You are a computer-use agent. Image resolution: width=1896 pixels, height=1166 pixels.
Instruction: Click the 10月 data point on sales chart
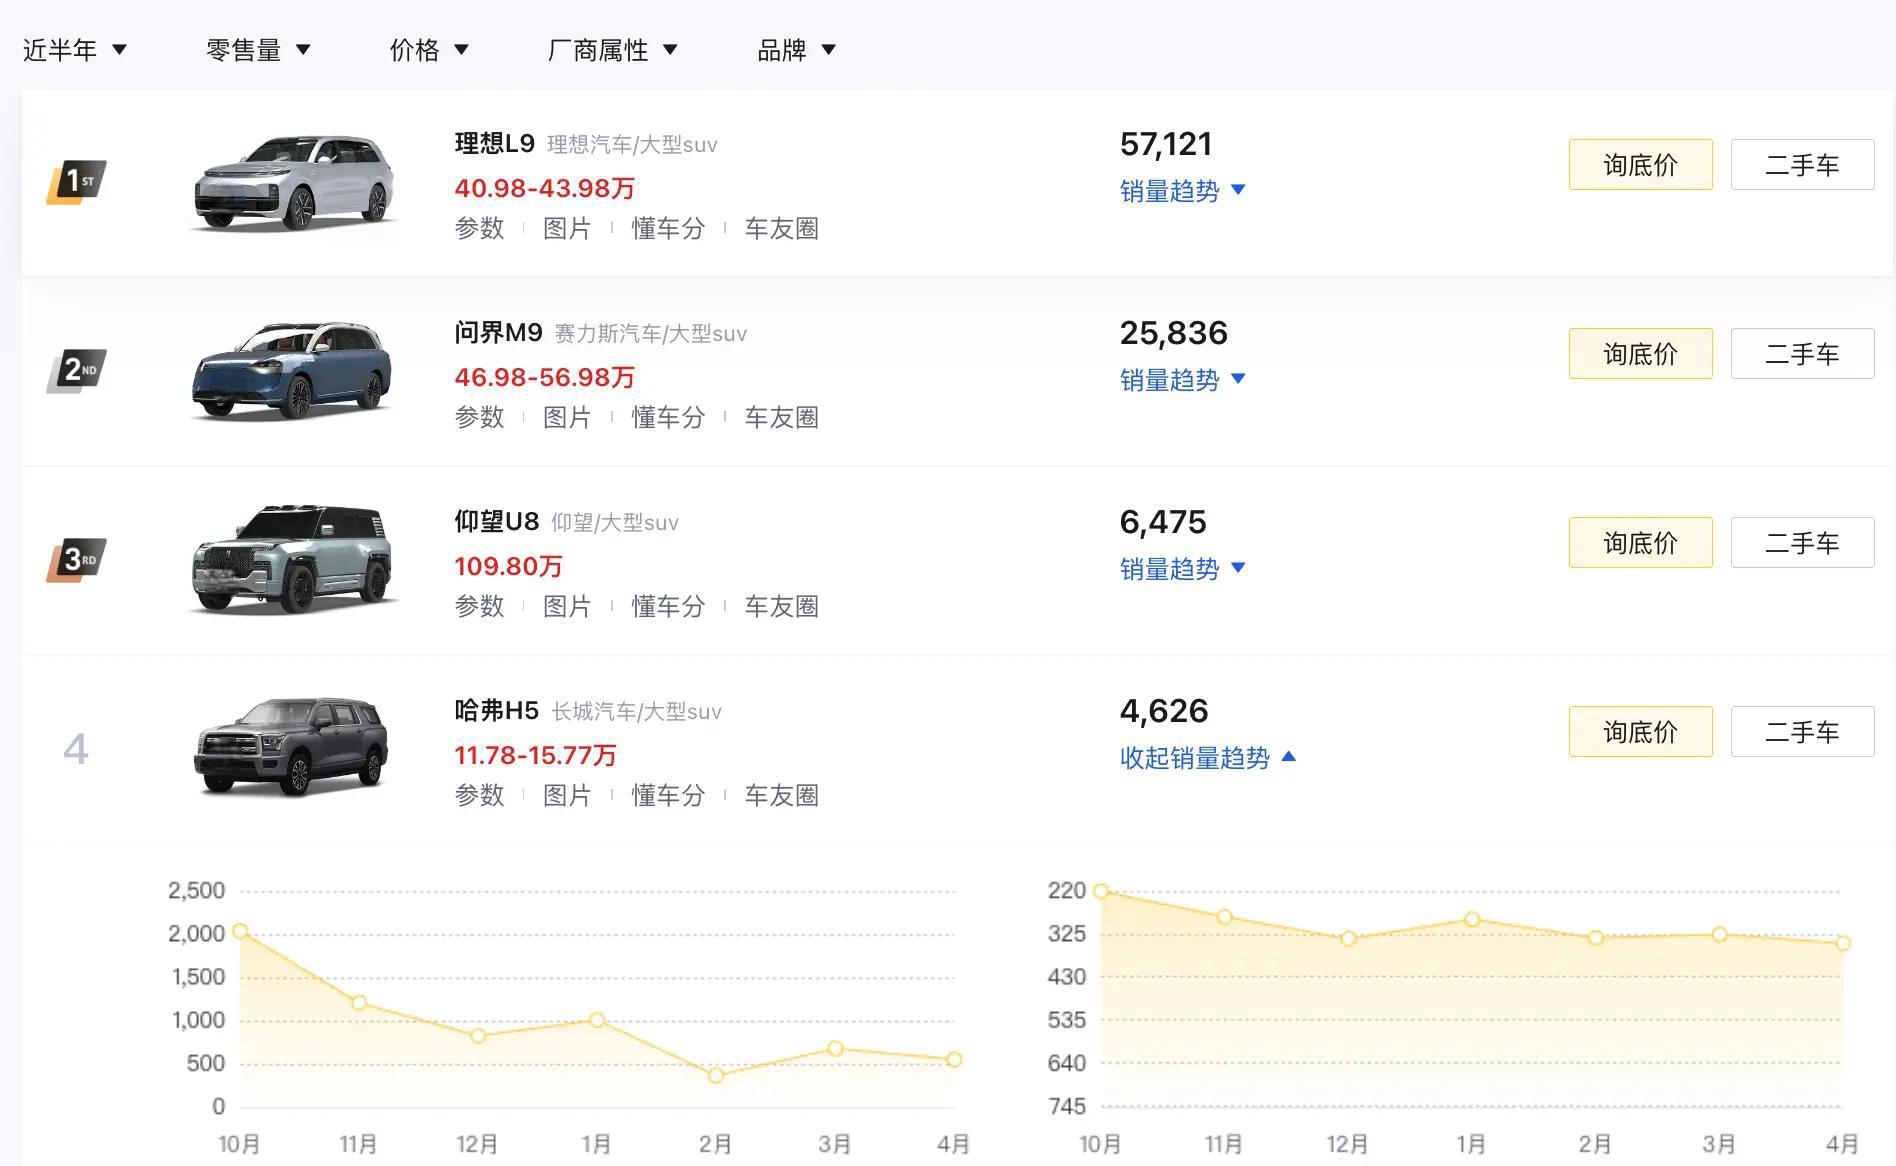(240, 932)
